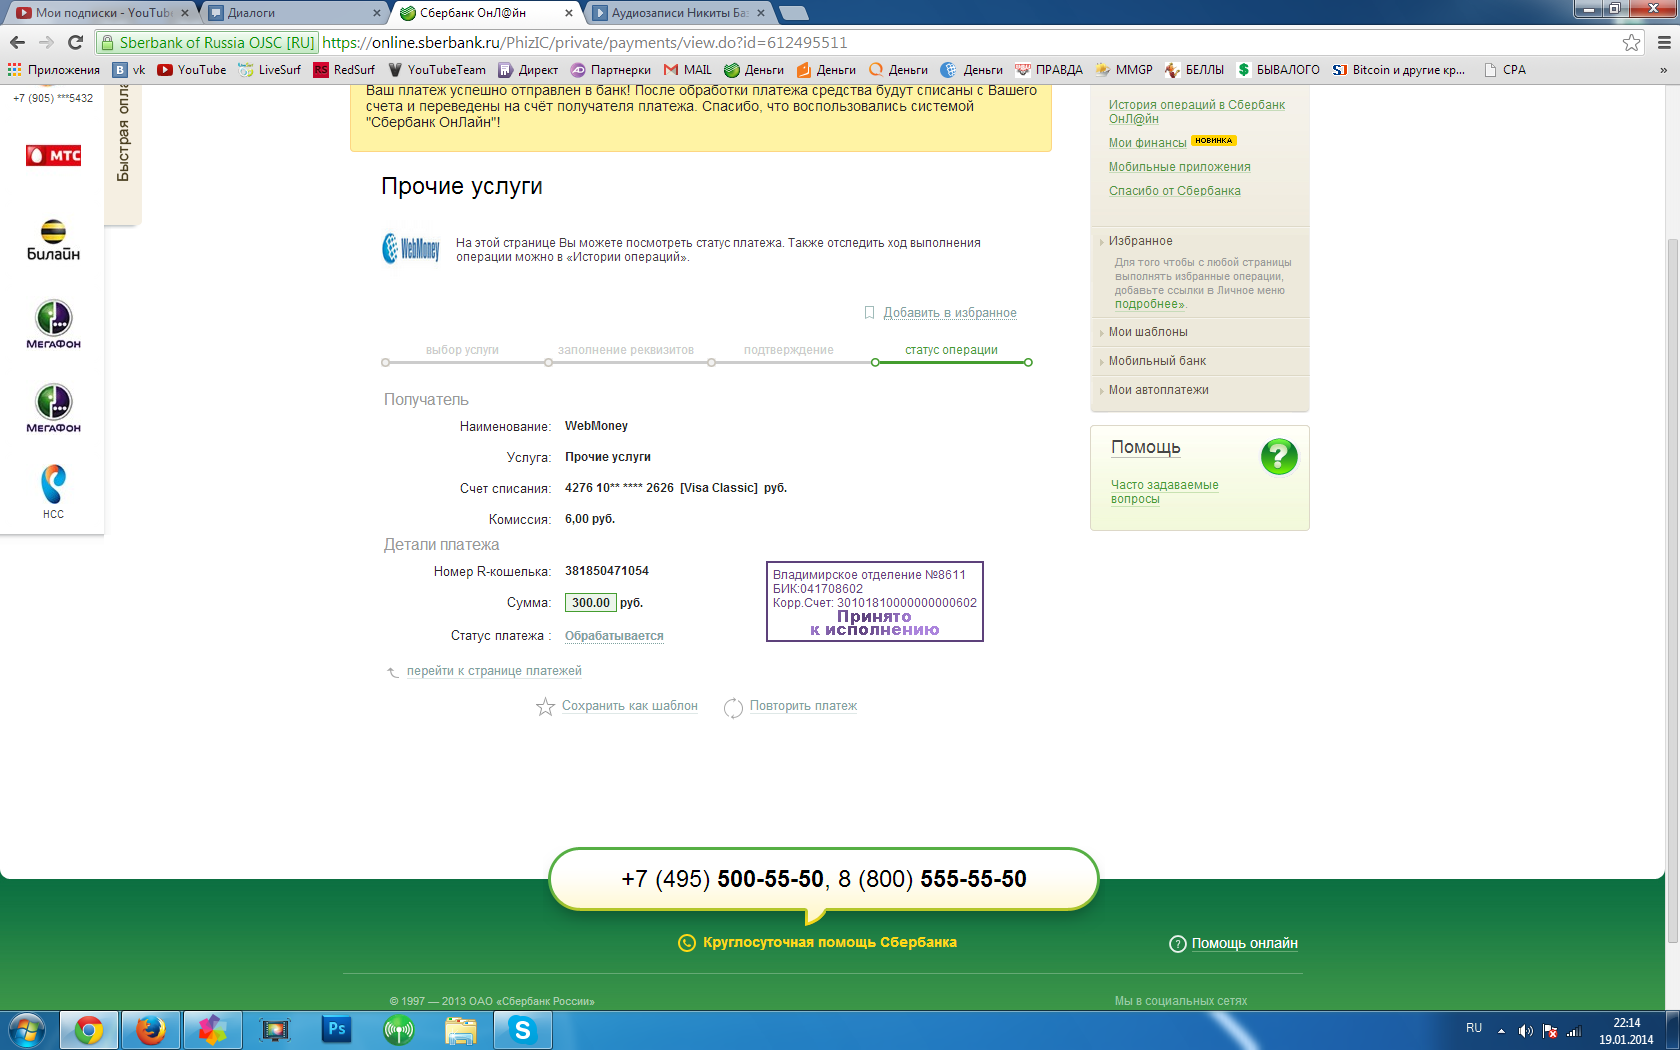Launch Firefox from the taskbar
Screen dimensions: 1680x1050
click(x=151, y=1030)
